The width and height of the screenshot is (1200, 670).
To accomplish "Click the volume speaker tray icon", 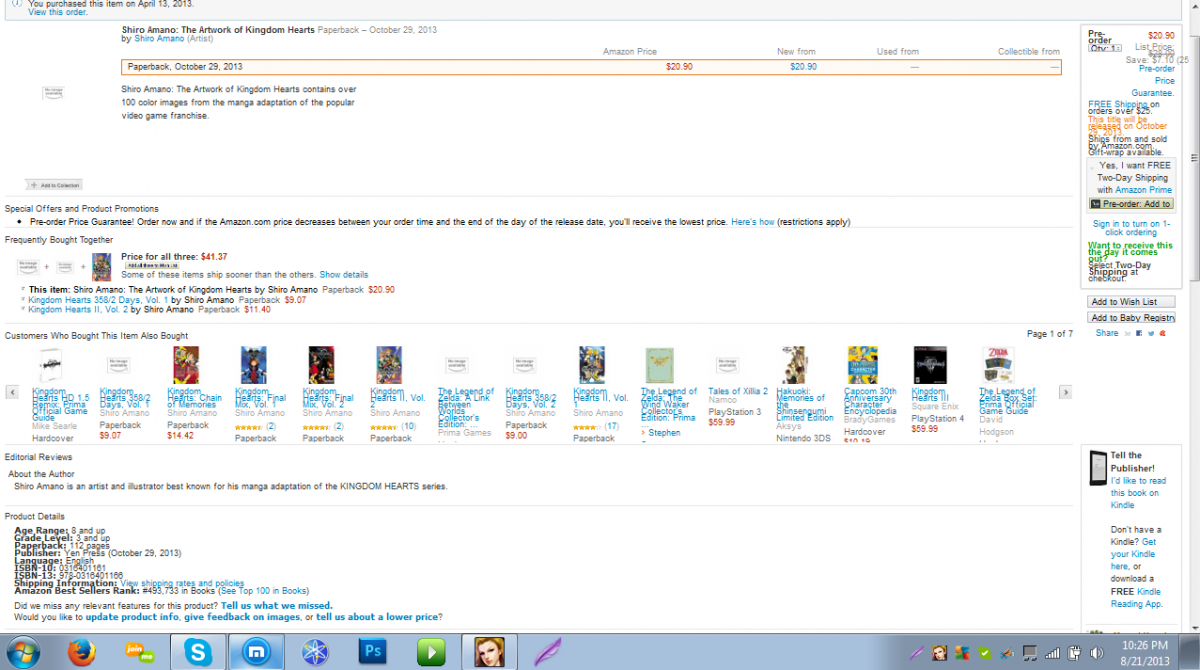I will (x=1095, y=653).
